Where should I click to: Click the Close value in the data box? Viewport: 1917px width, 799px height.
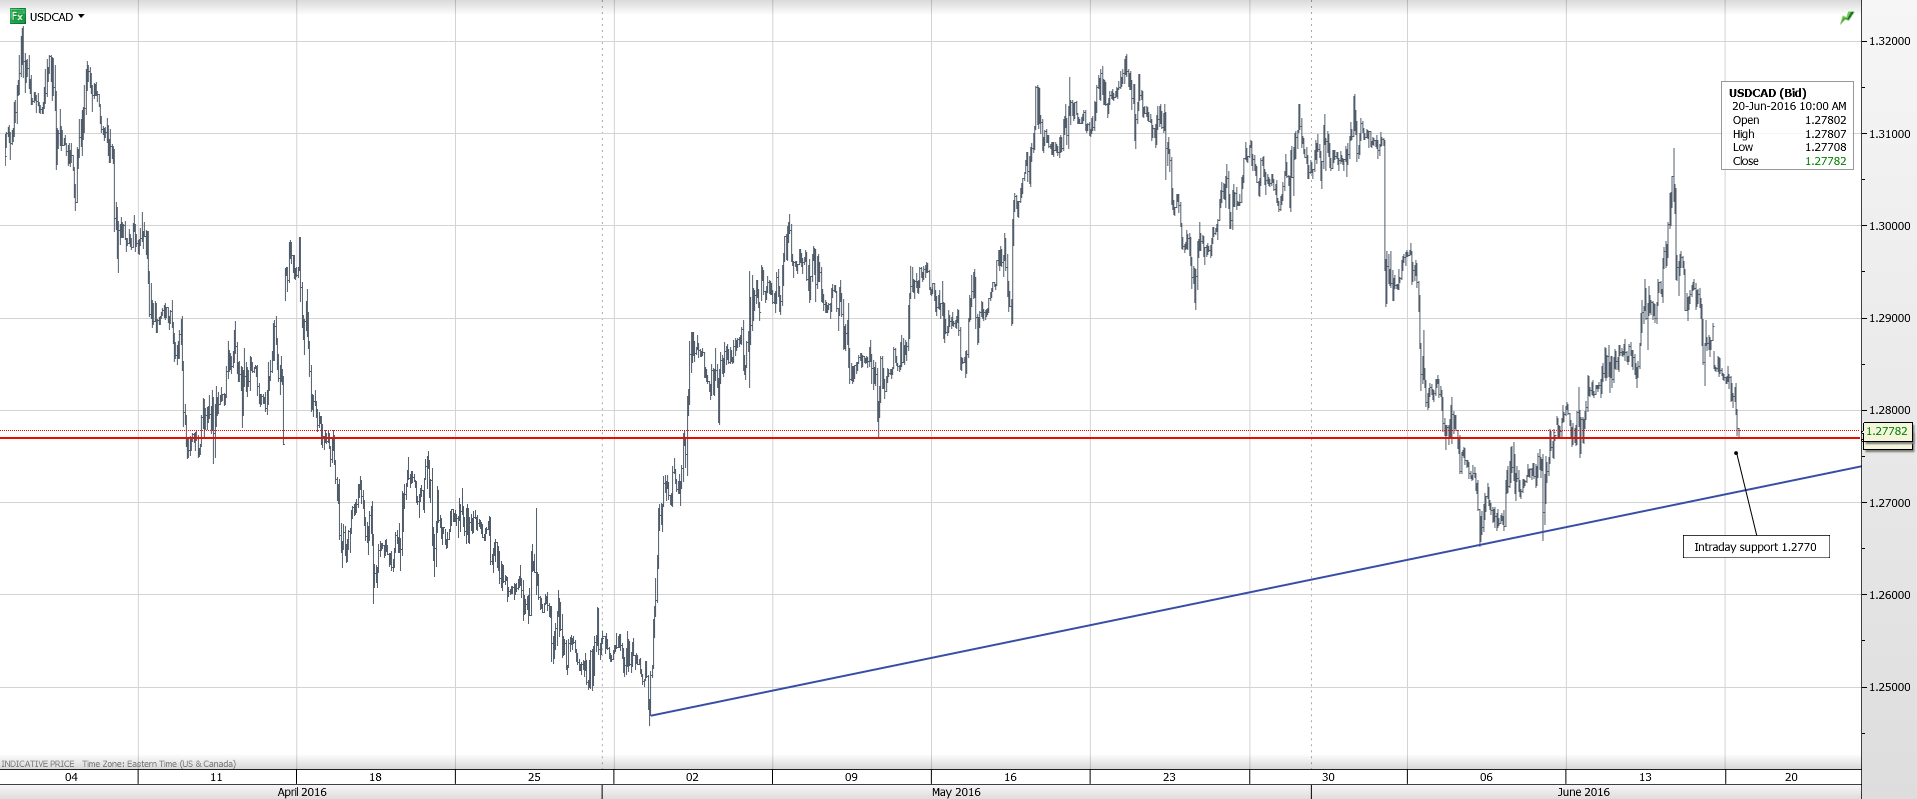(x=1825, y=161)
